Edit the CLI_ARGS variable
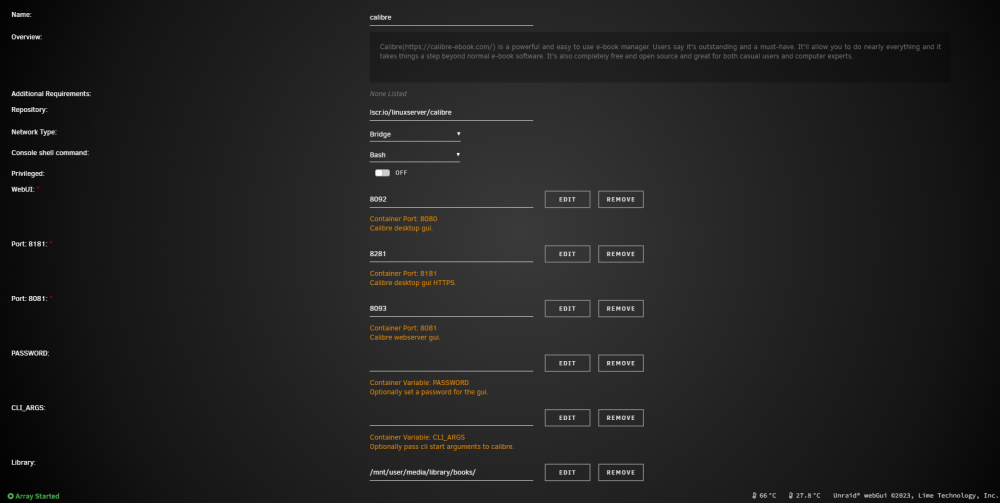The height and width of the screenshot is (503, 1000). click(567, 418)
